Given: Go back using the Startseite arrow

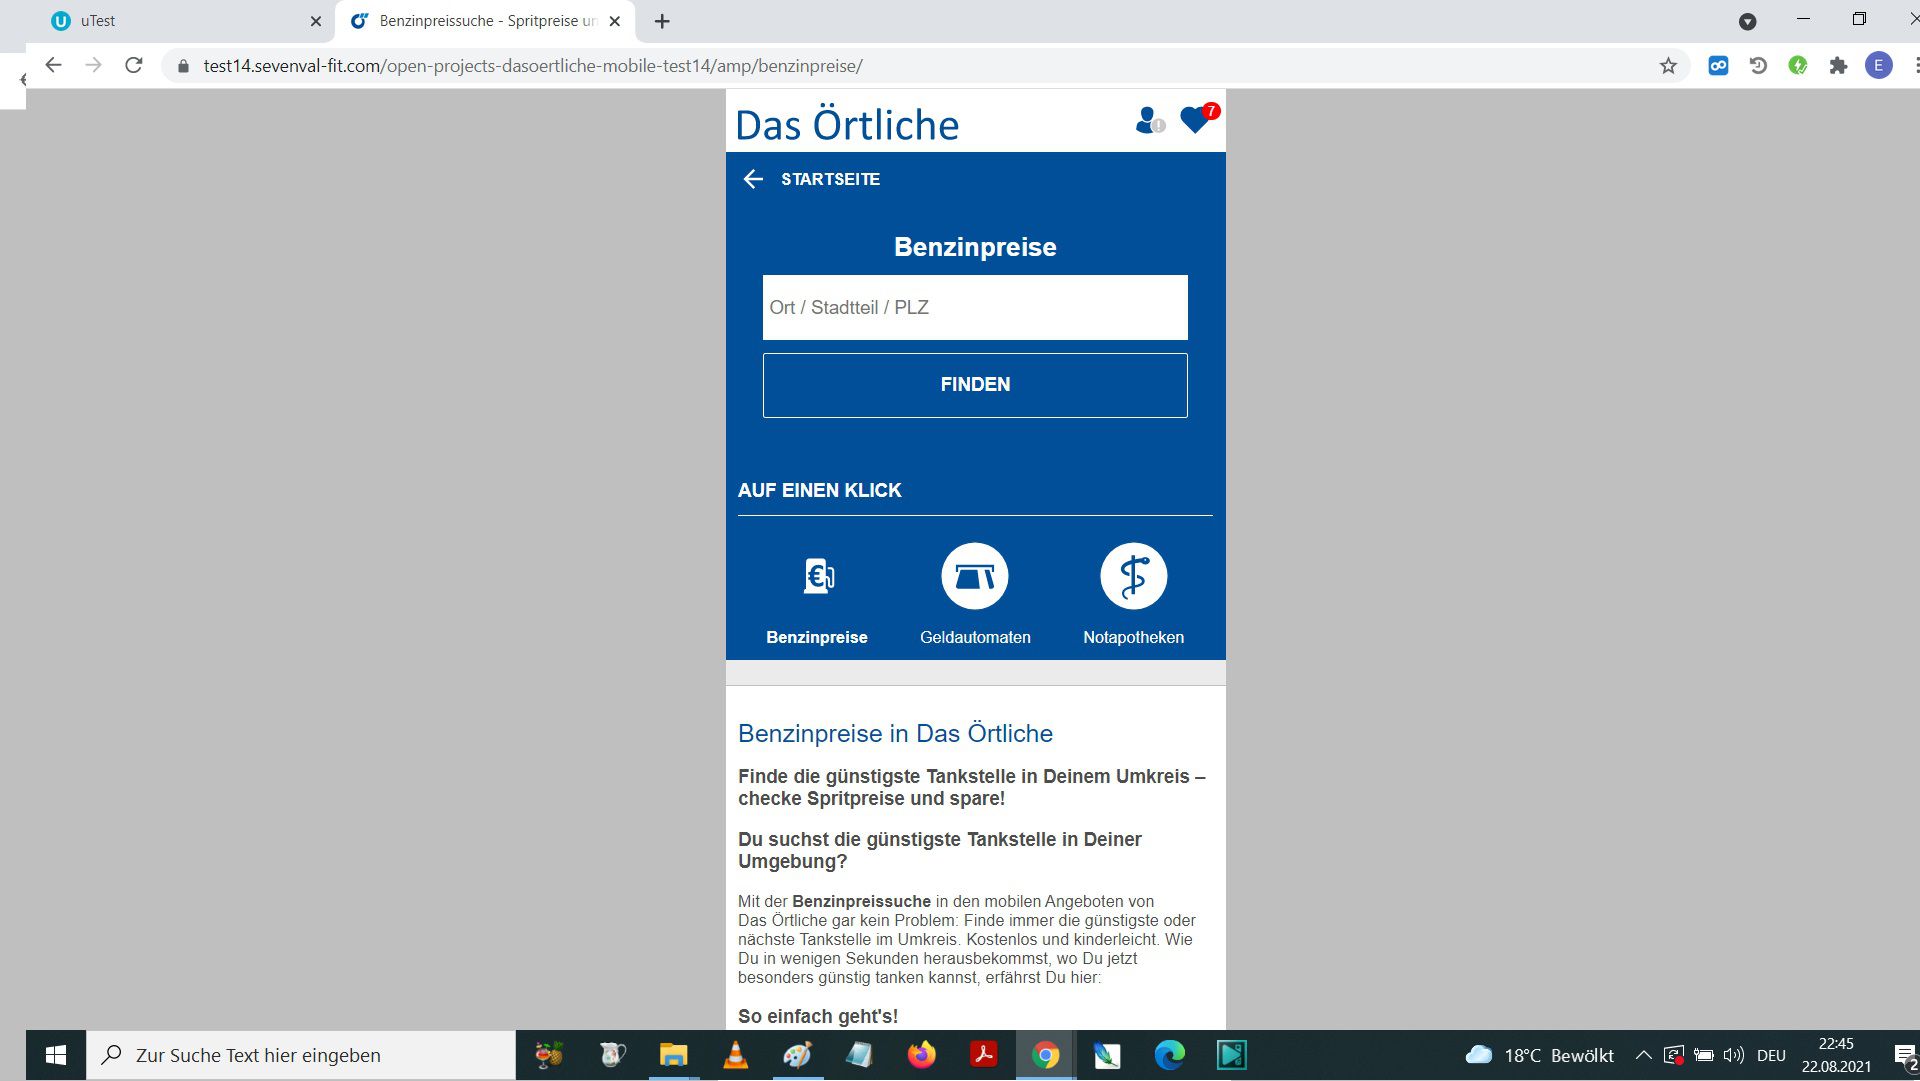Looking at the screenshot, I should [753, 179].
